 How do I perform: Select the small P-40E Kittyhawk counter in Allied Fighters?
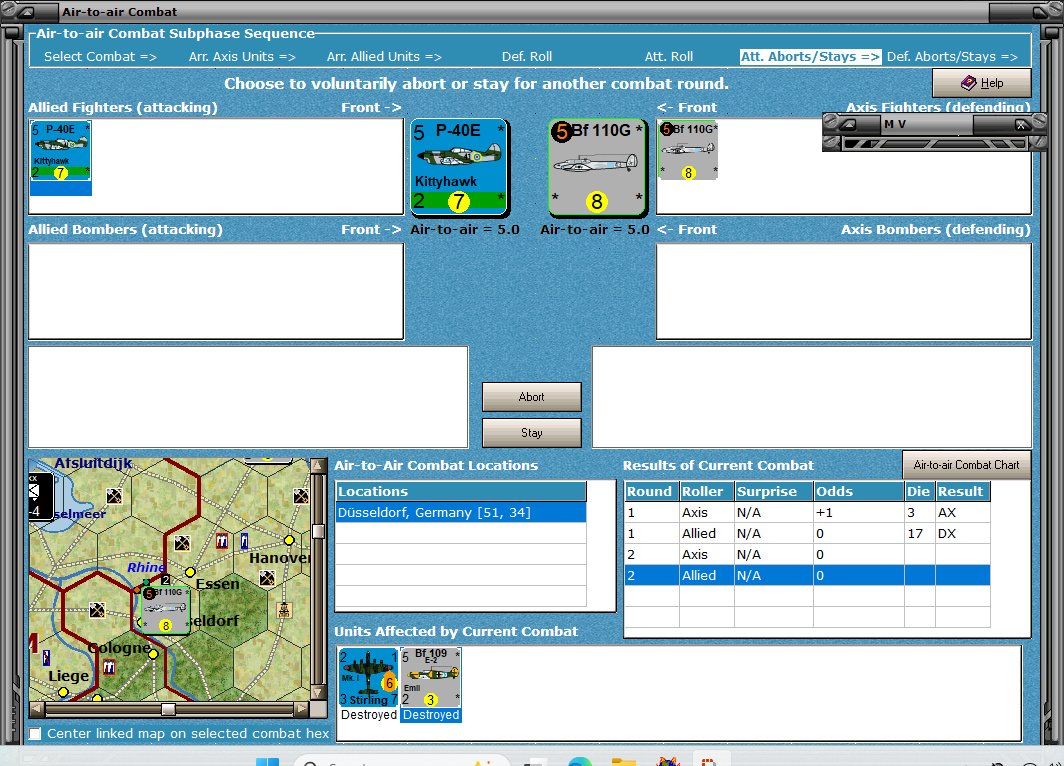(x=60, y=151)
